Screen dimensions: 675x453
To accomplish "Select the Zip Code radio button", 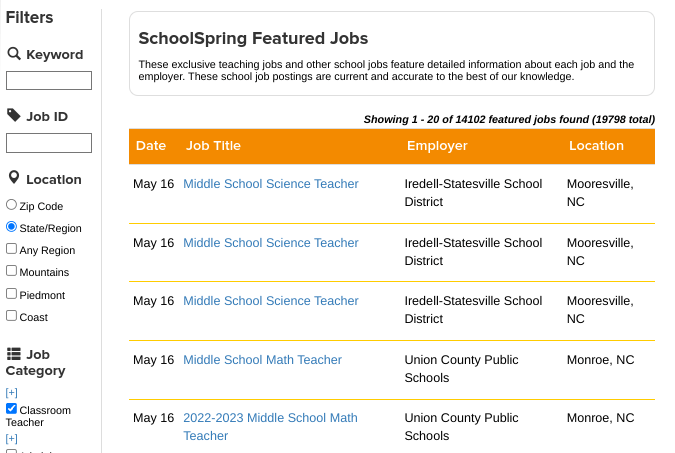I will (11, 205).
